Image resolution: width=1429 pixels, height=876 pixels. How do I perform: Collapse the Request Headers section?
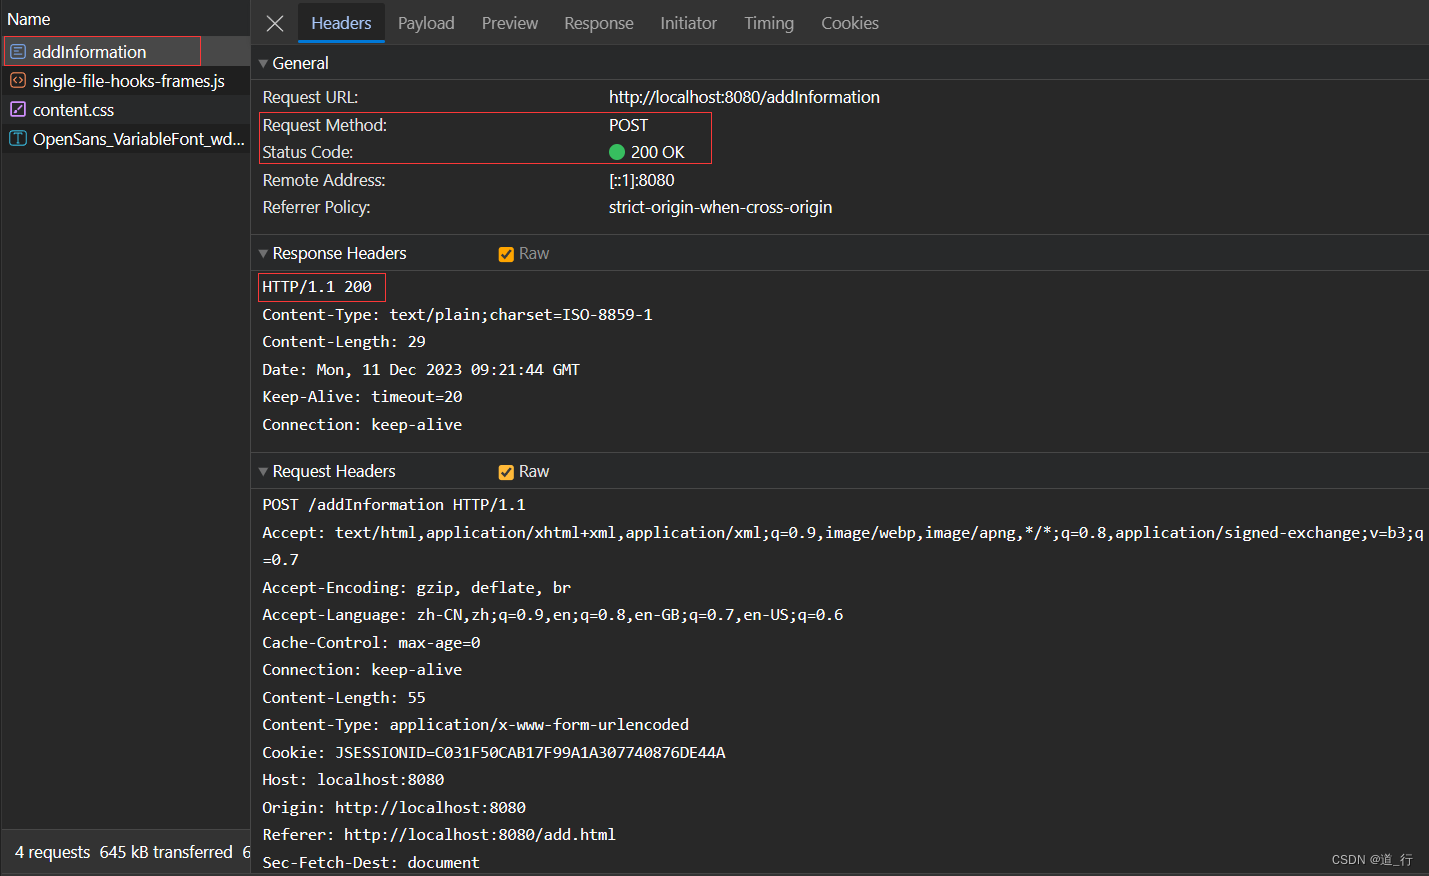(263, 471)
